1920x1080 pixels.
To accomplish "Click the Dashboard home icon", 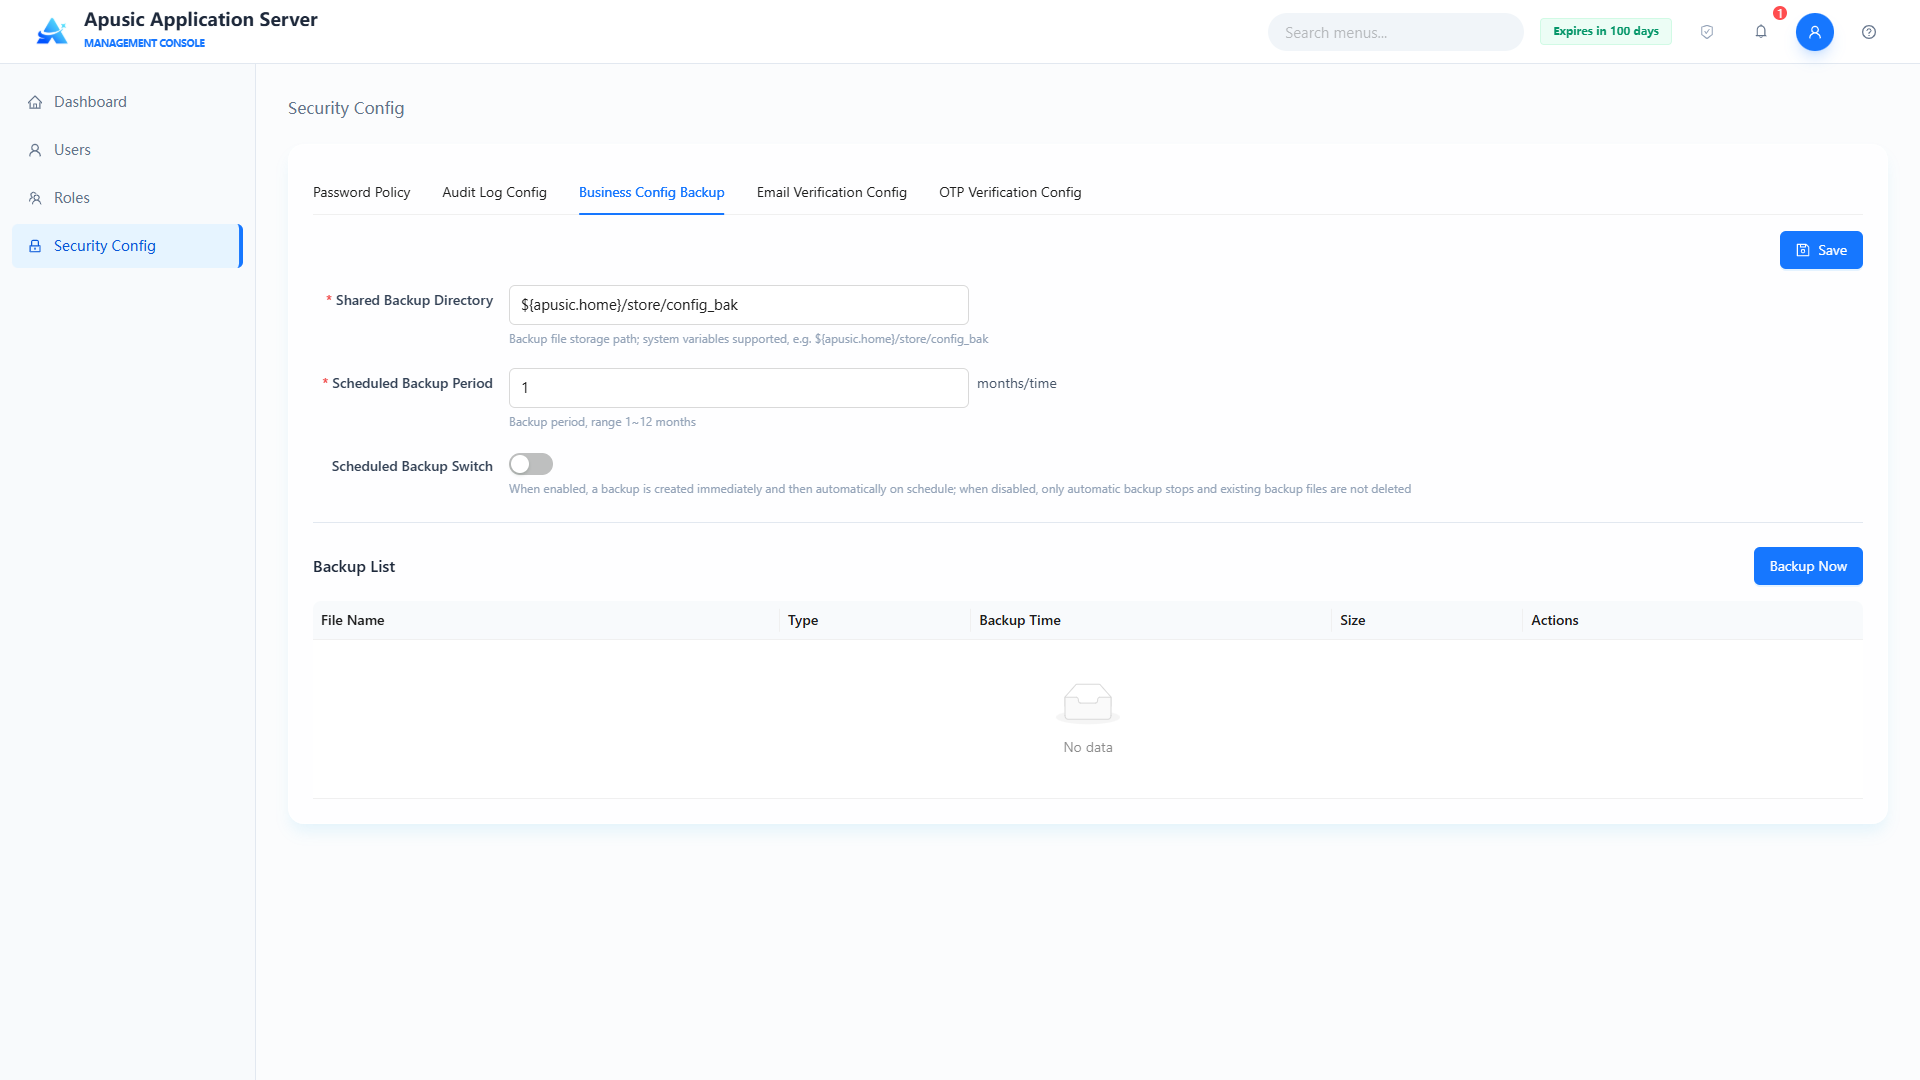I will [x=35, y=102].
